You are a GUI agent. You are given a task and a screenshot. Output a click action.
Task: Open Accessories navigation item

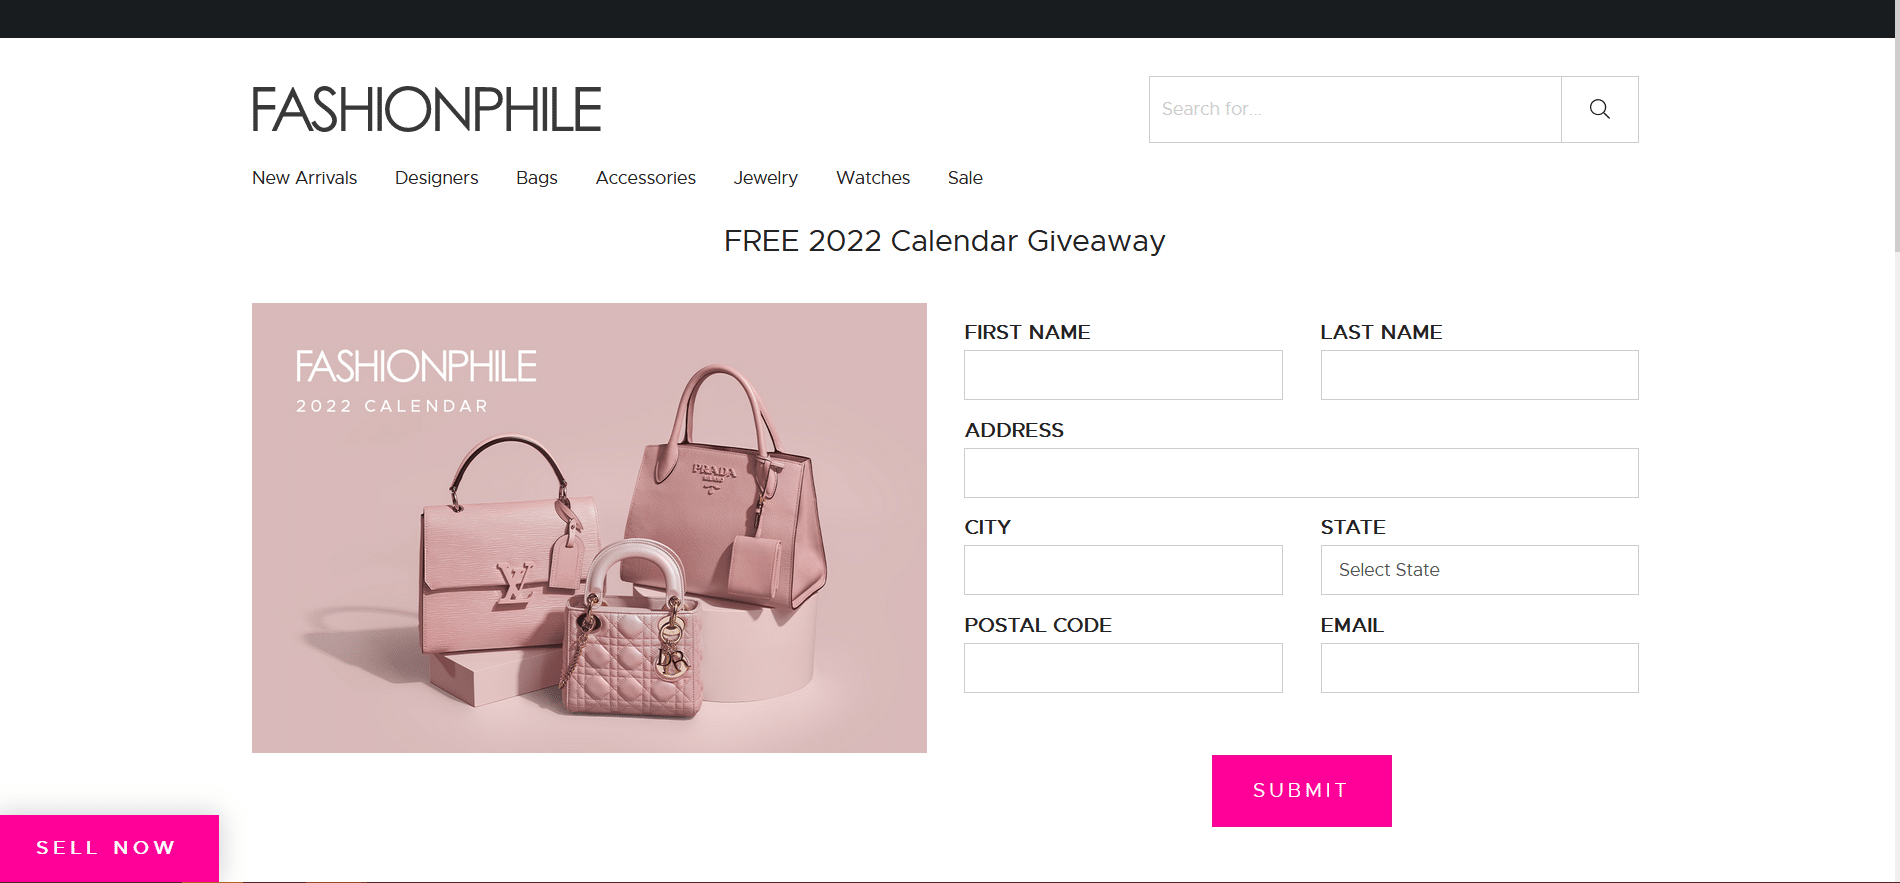click(x=646, y=178)
